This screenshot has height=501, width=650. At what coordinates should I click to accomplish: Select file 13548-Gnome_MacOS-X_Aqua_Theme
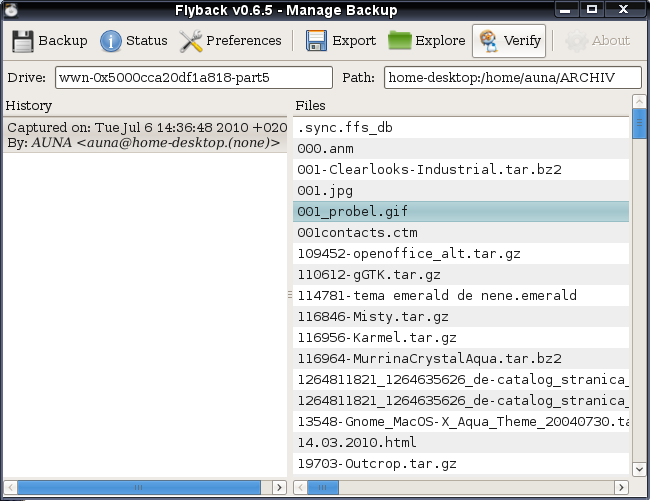pyautogui.click(x=461, y=421)
